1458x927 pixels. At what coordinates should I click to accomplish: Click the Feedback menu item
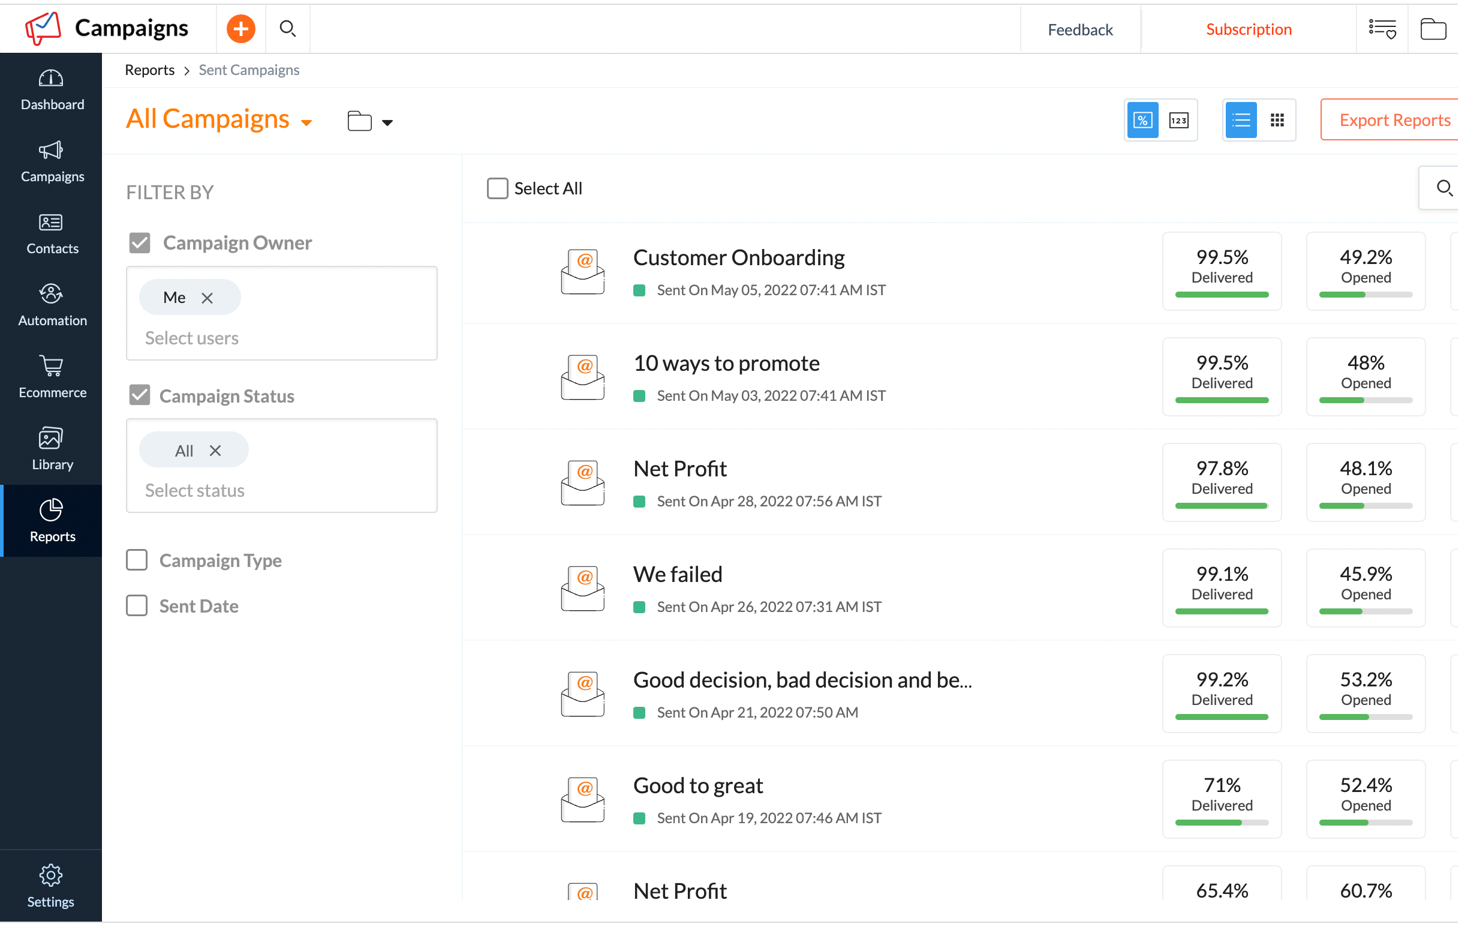[x=1080, y=29]
